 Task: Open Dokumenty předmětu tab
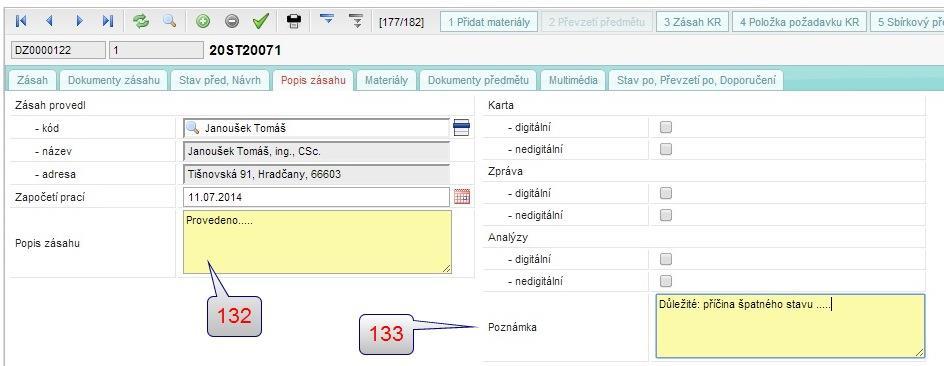(x=478, y=80)
